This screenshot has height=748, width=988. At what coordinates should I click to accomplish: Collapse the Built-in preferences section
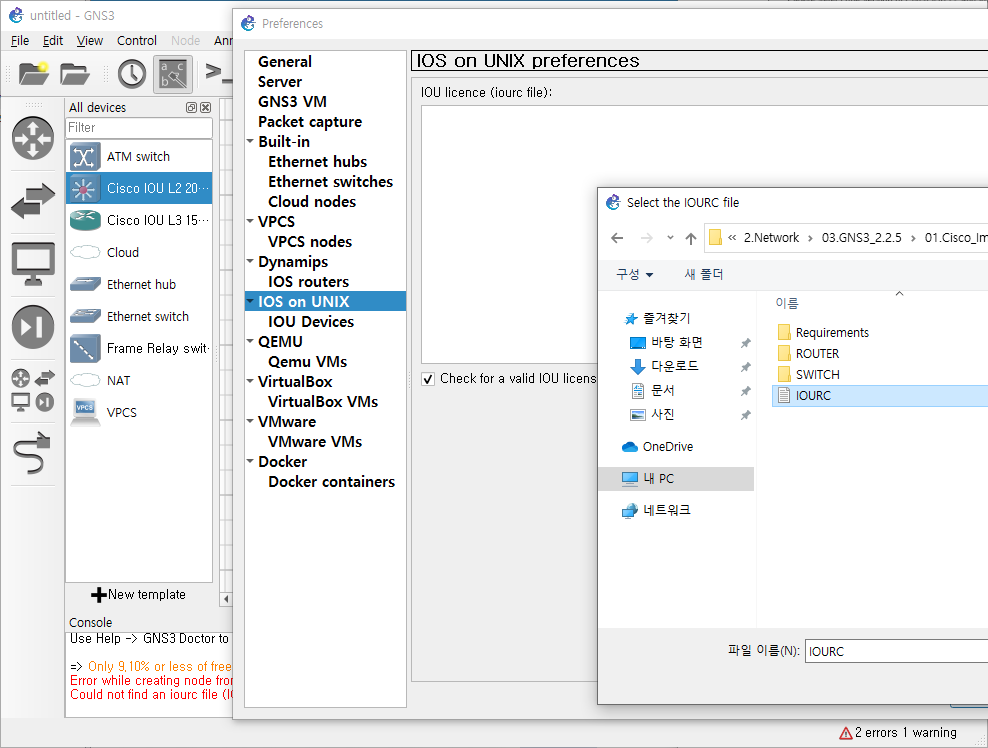(251, 141)
